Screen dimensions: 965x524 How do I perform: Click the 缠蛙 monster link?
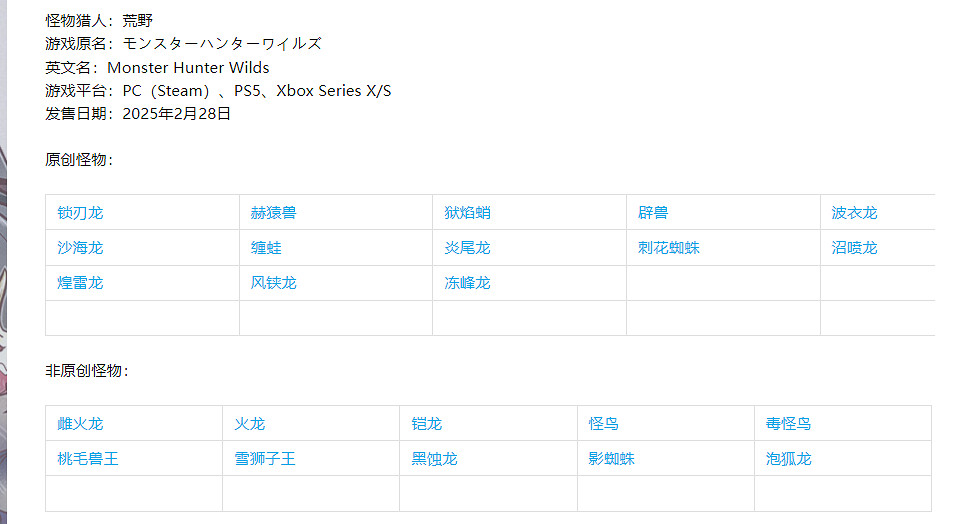266,248
